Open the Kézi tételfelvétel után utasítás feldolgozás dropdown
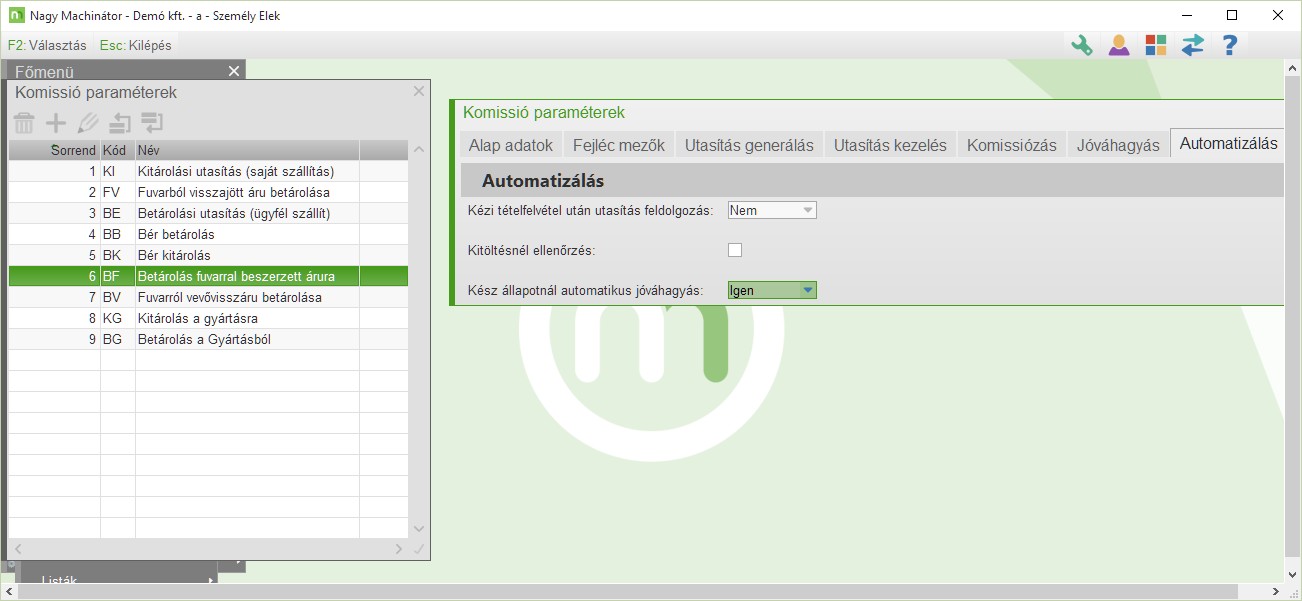Screen dimensions: 1302x601 click(x=772, y=210)
